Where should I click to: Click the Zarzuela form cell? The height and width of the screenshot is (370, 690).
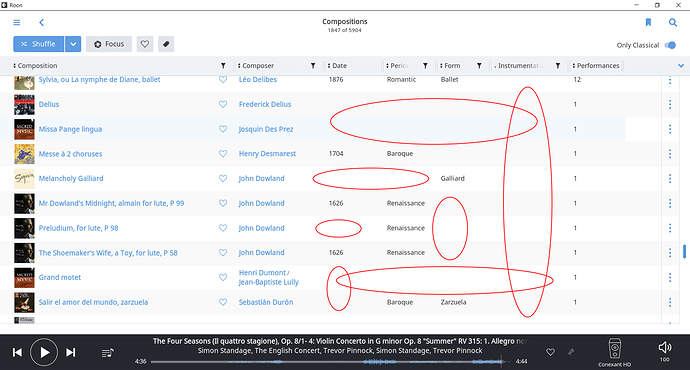(x=453, y=302)
